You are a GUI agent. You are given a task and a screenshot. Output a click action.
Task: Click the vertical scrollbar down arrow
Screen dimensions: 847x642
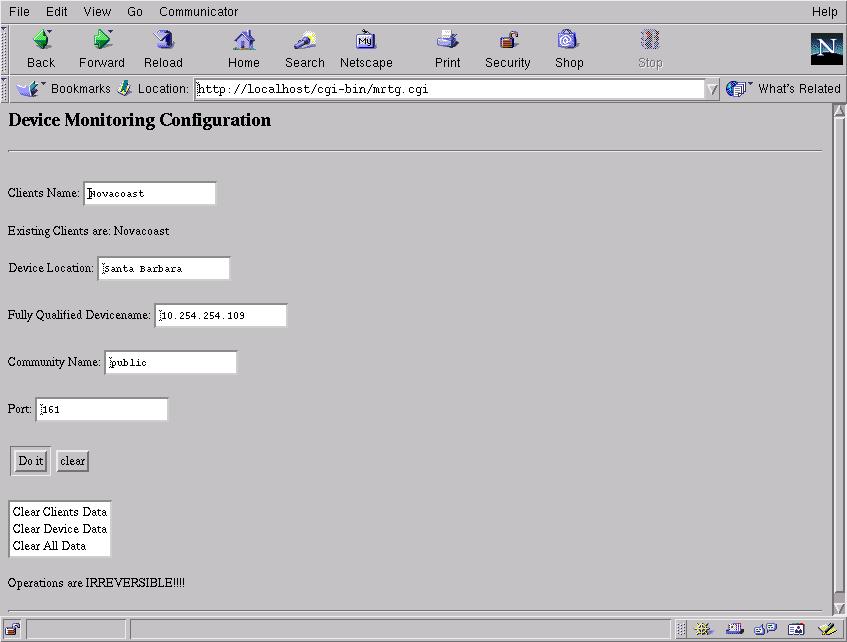click(838, 607)
